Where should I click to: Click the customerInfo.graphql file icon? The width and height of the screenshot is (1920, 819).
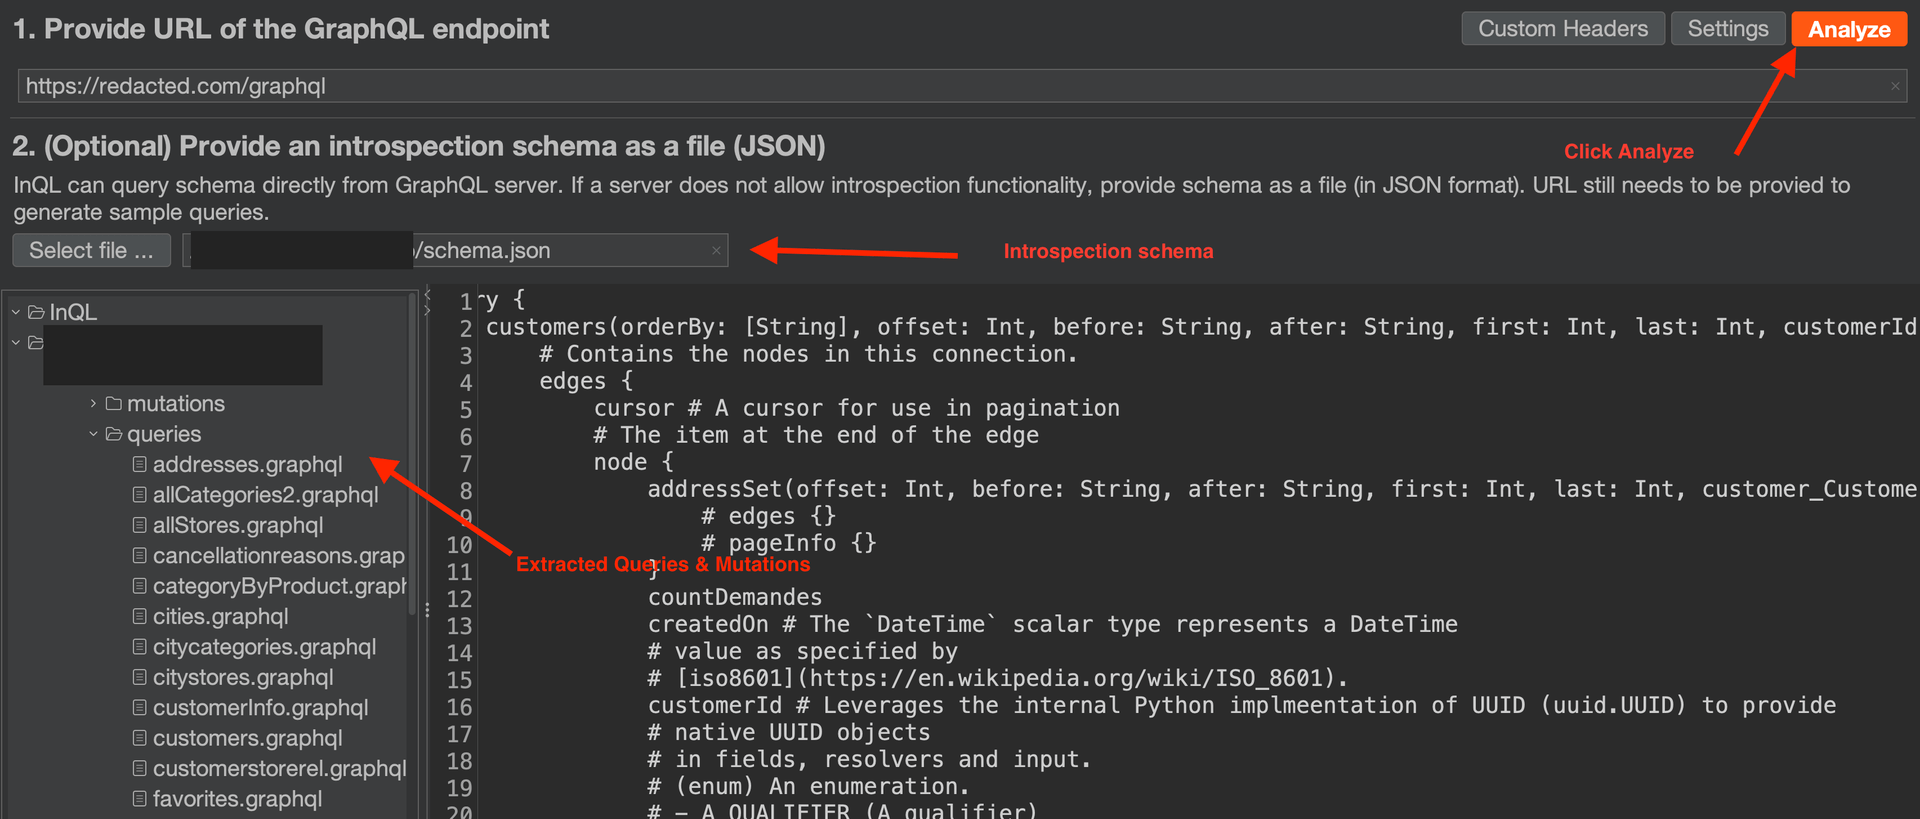coord(140,708)
